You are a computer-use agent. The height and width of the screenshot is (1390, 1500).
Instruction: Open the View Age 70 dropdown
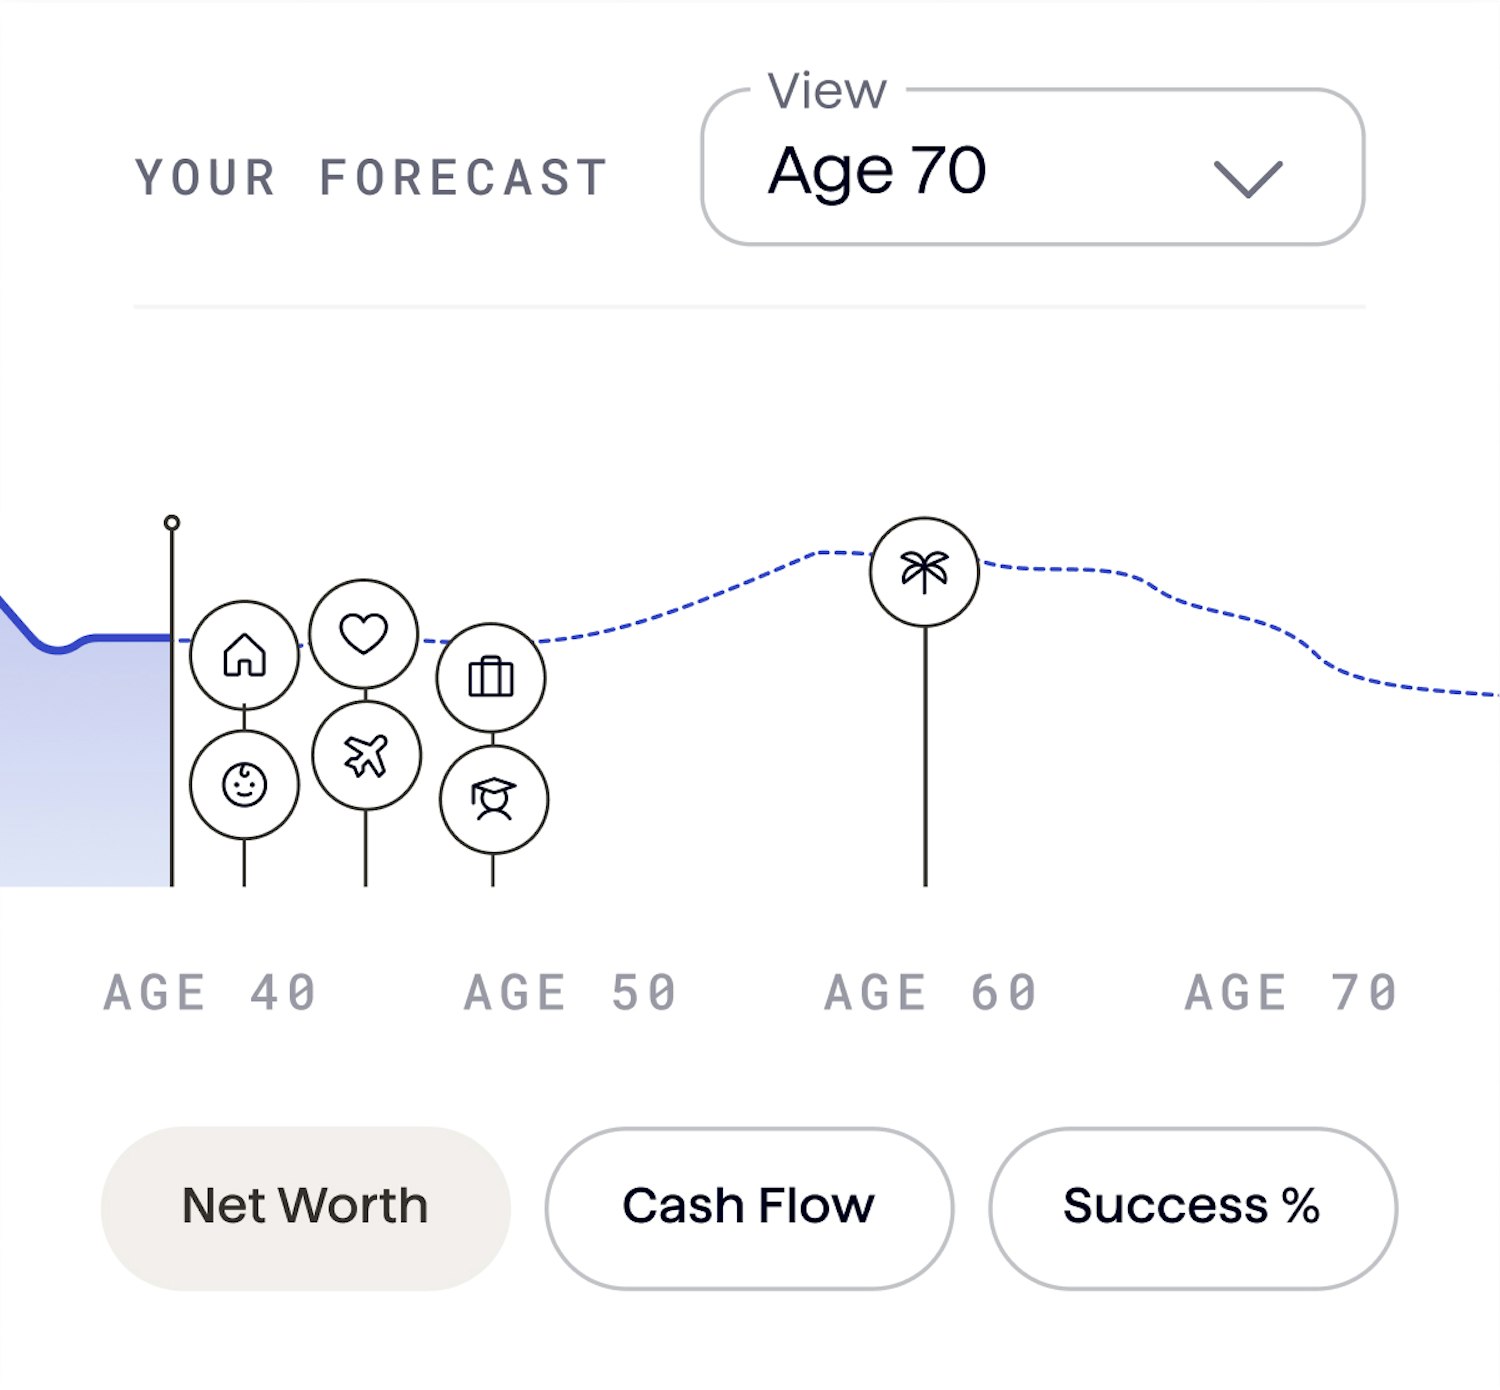pyautogui.click(x=1033, y=167)
